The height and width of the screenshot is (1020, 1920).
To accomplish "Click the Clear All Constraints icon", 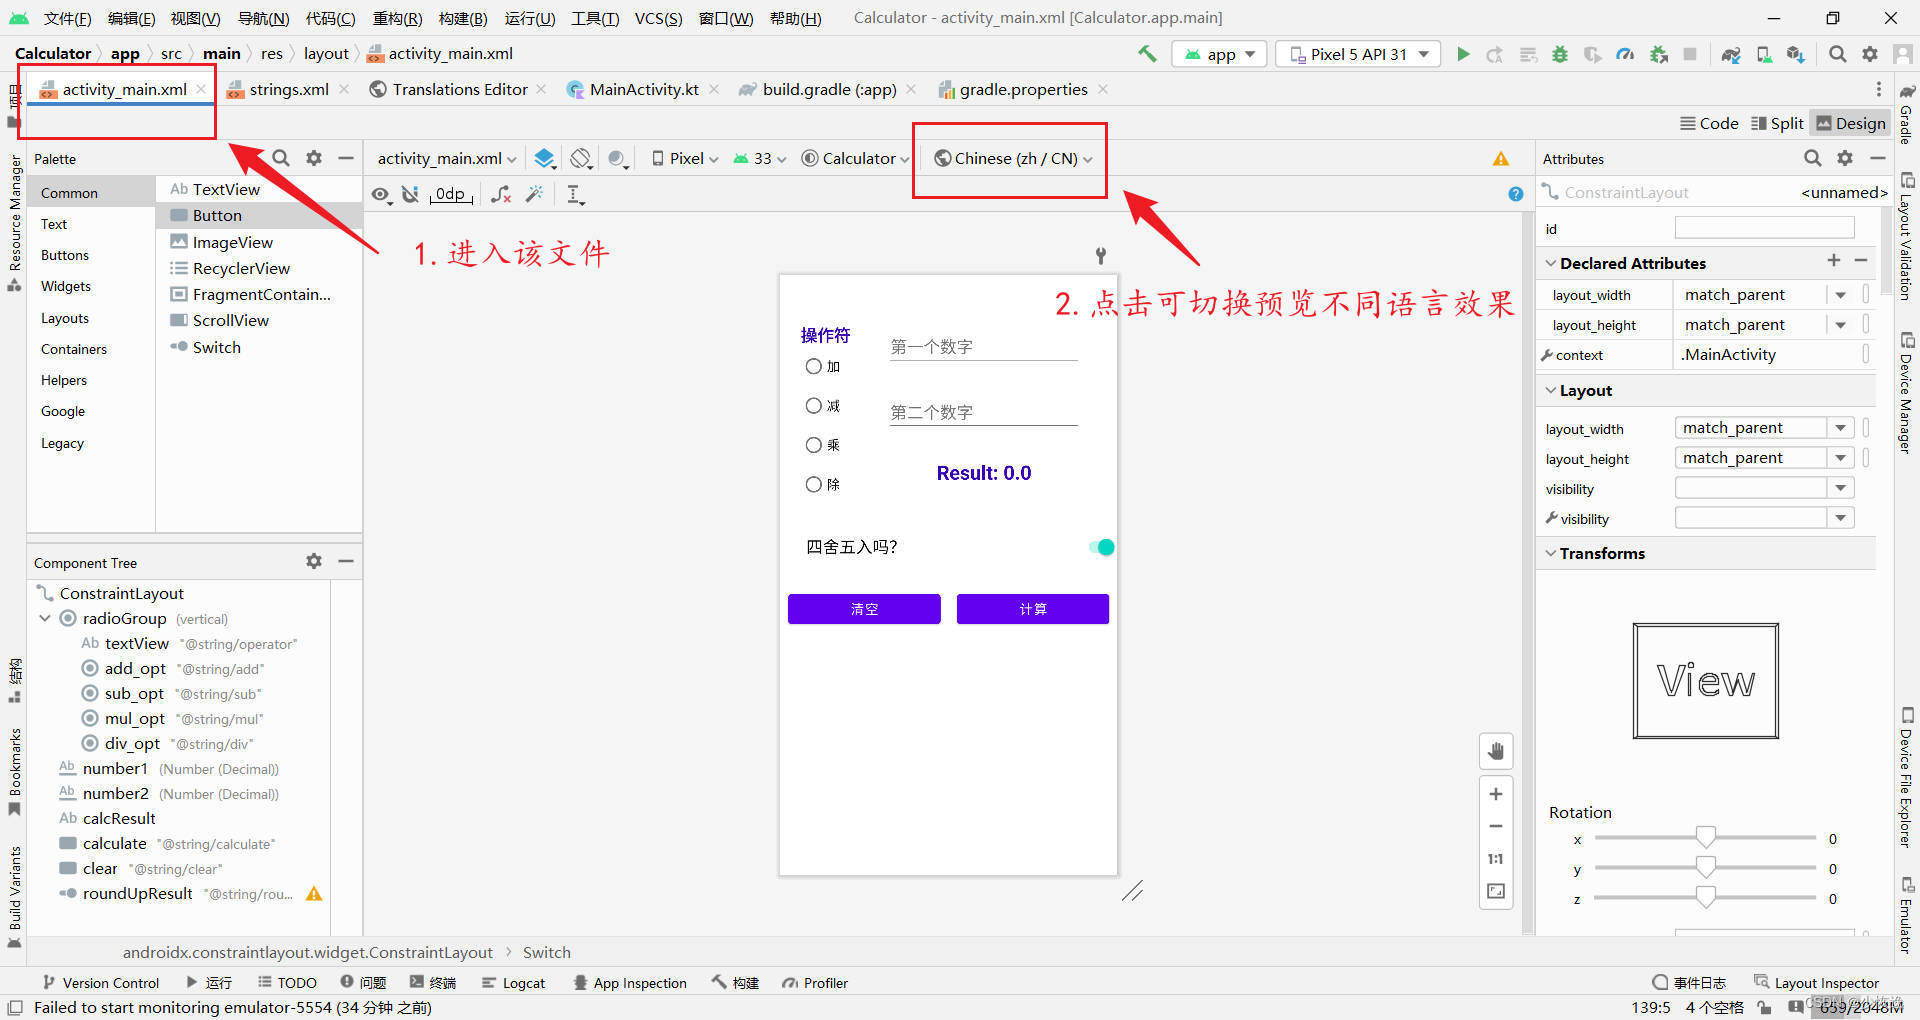I will [x=501, y=195].
